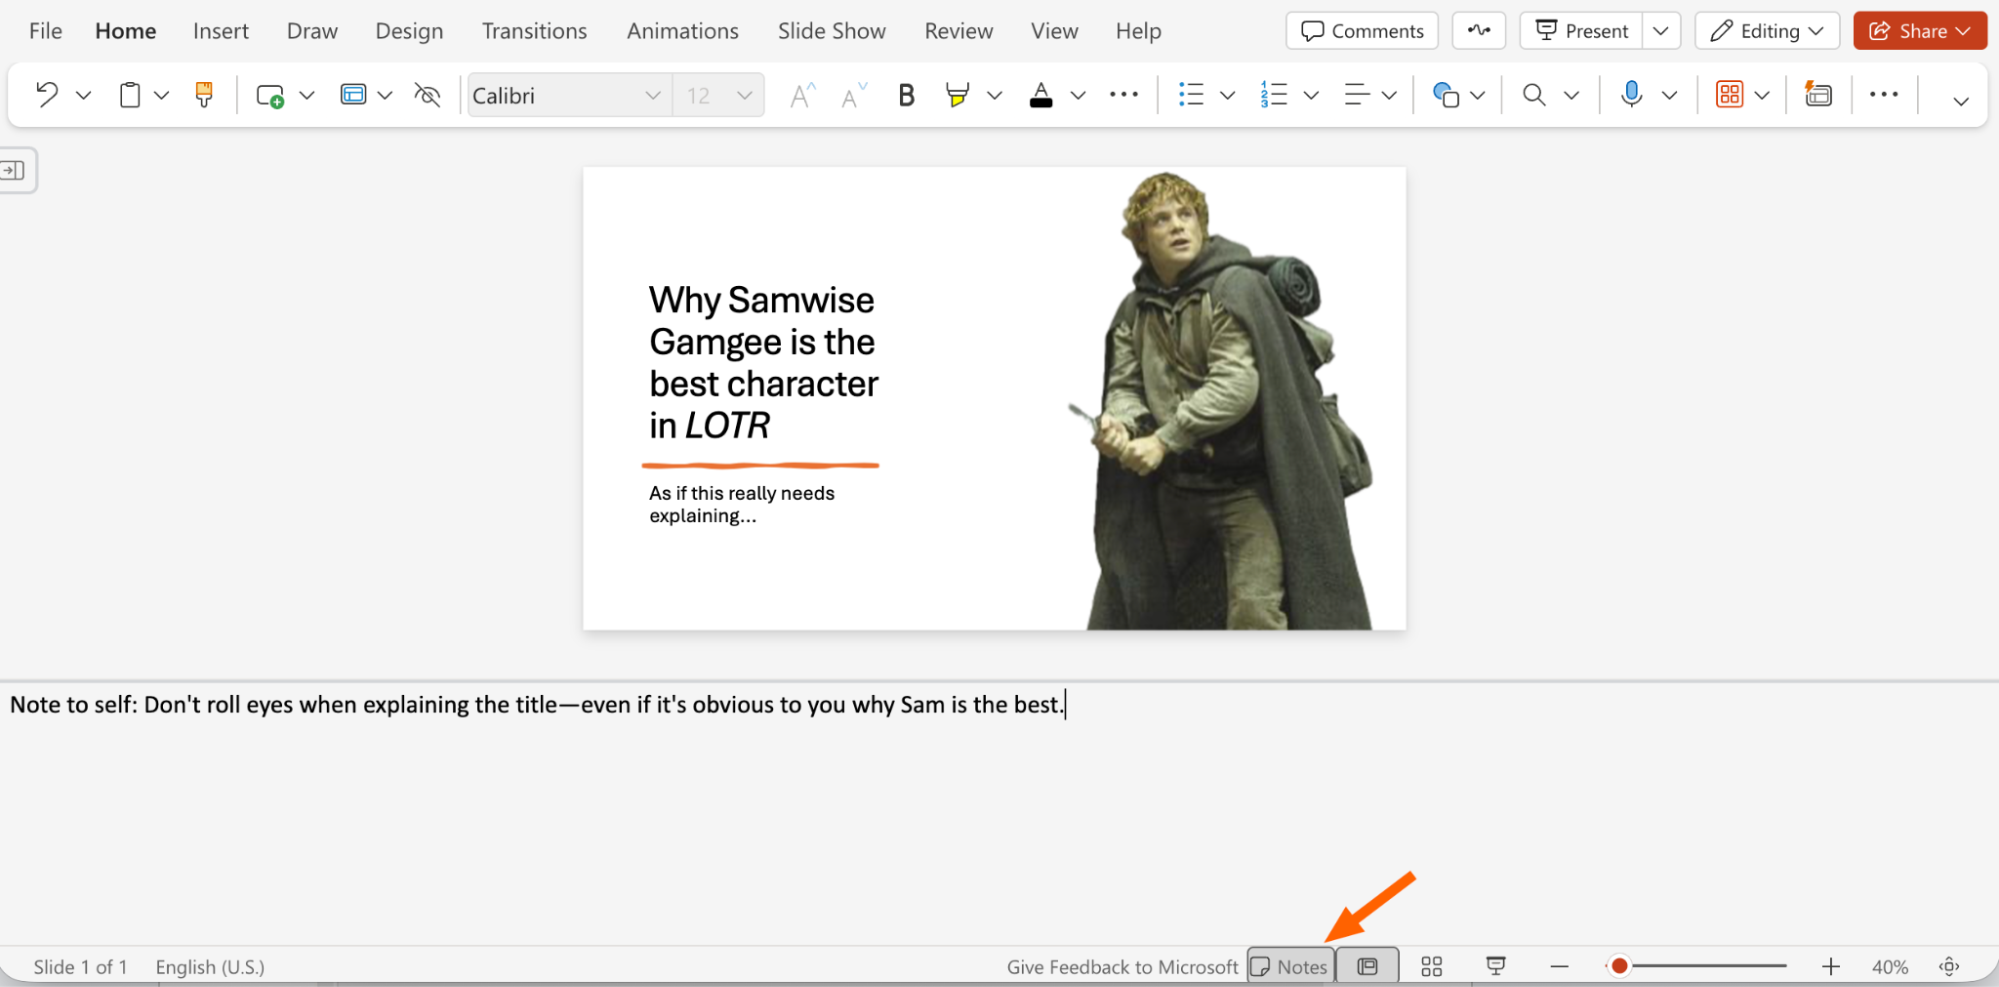This screenshot has width=1999, height=987.
Task: Select the Format Painter tool
Action: [x=204, y=95]
